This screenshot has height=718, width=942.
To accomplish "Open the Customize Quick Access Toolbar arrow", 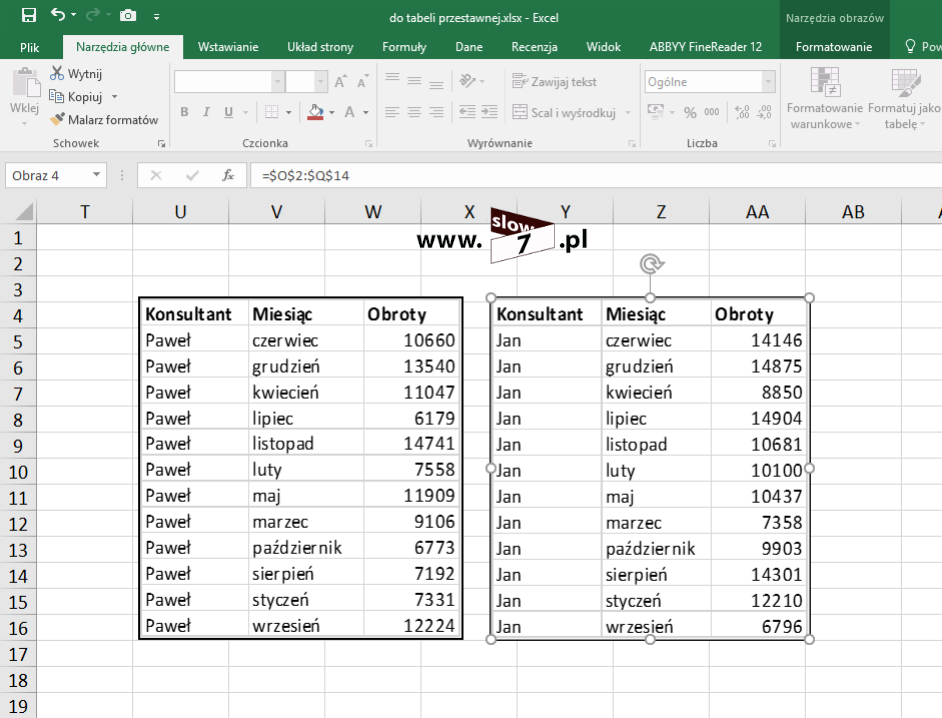I will pos(156,17).
